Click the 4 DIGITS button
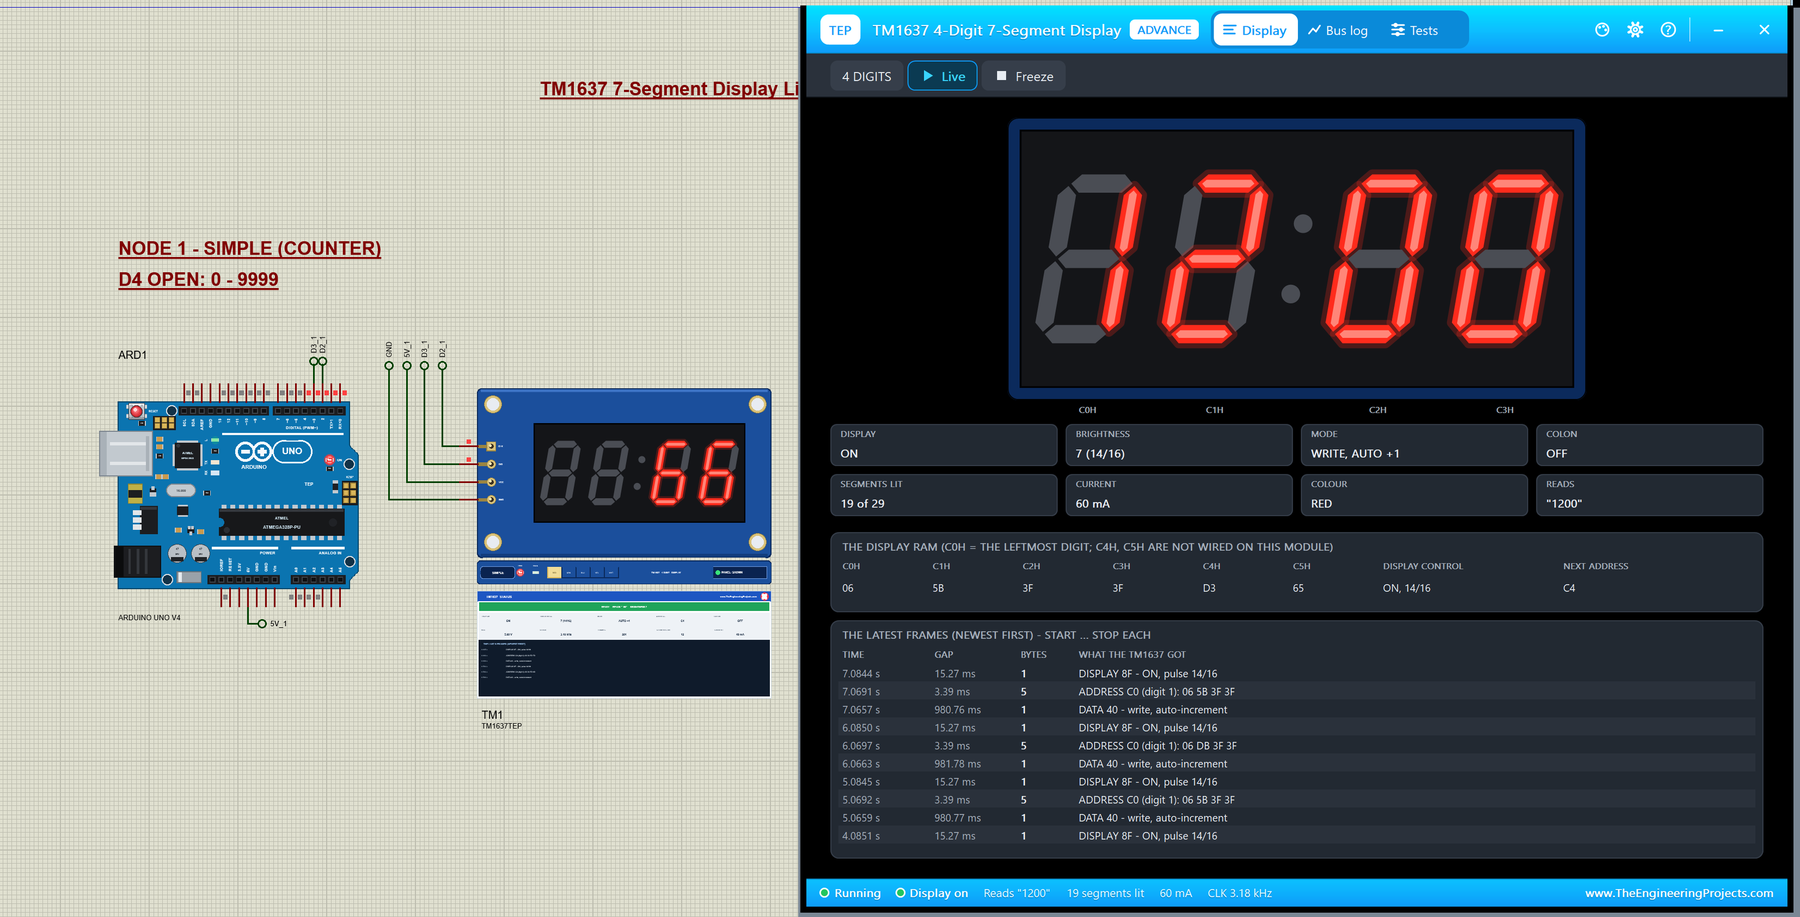Viewport: 1800px width, 917px height. [x=866, y=76]
